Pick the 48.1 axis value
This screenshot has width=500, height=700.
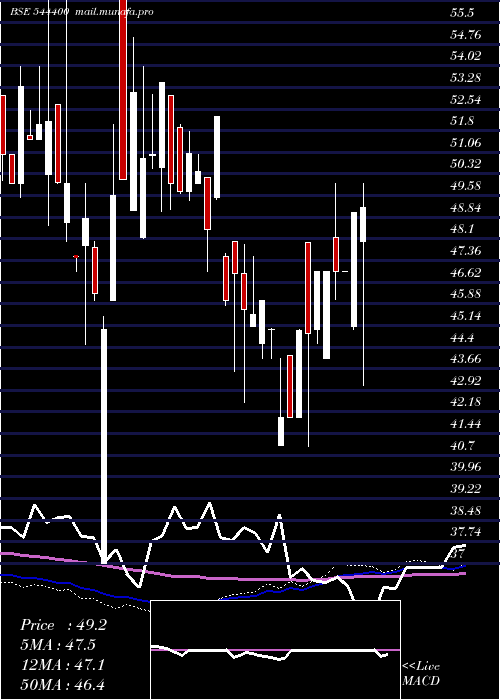(462, 229)
